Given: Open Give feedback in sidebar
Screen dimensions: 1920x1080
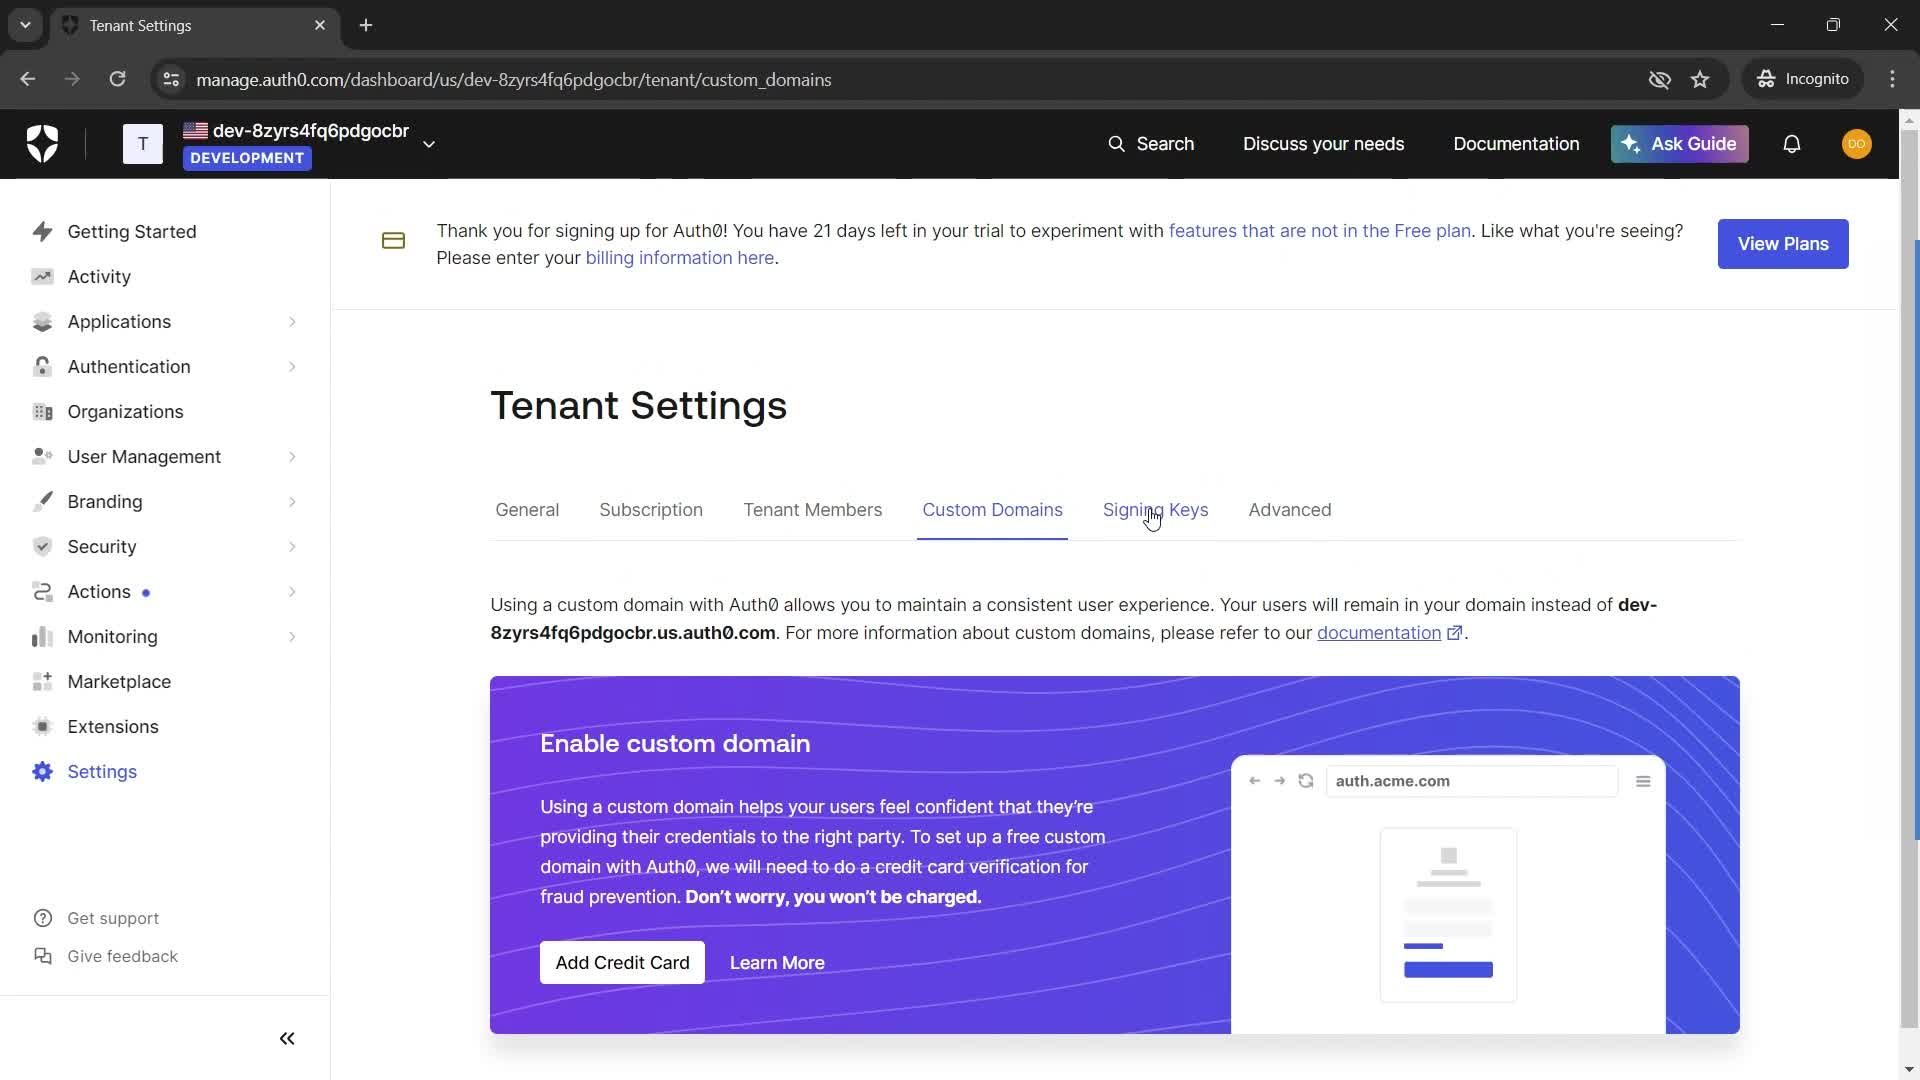Looking at the screenshot, I should point(106,957).
